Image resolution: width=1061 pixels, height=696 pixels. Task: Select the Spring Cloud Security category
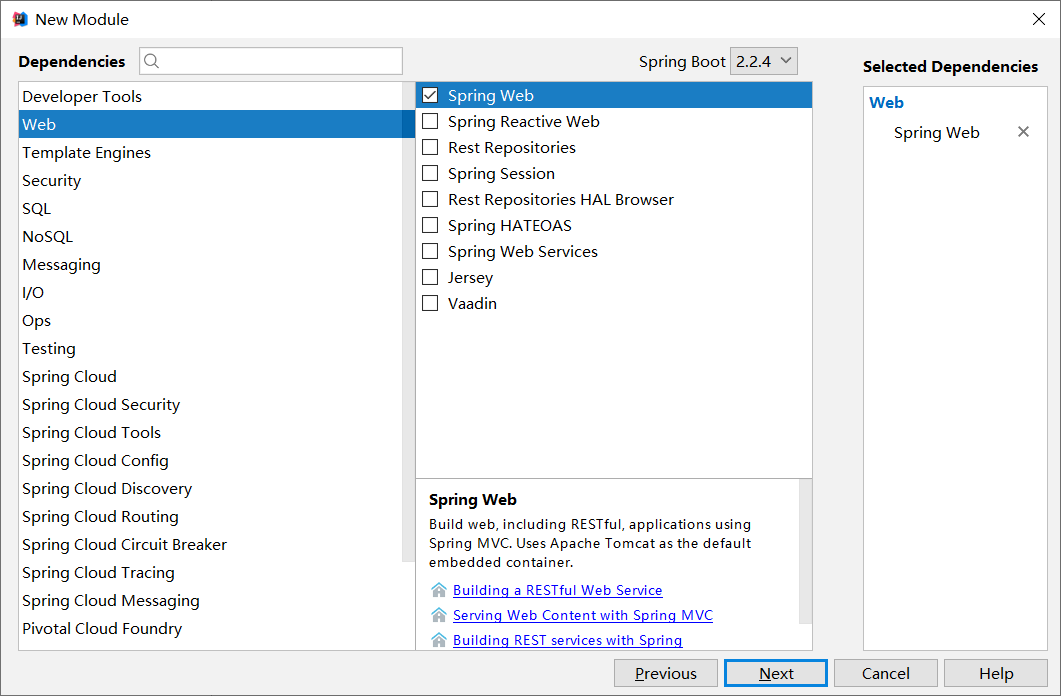point(210,404)
